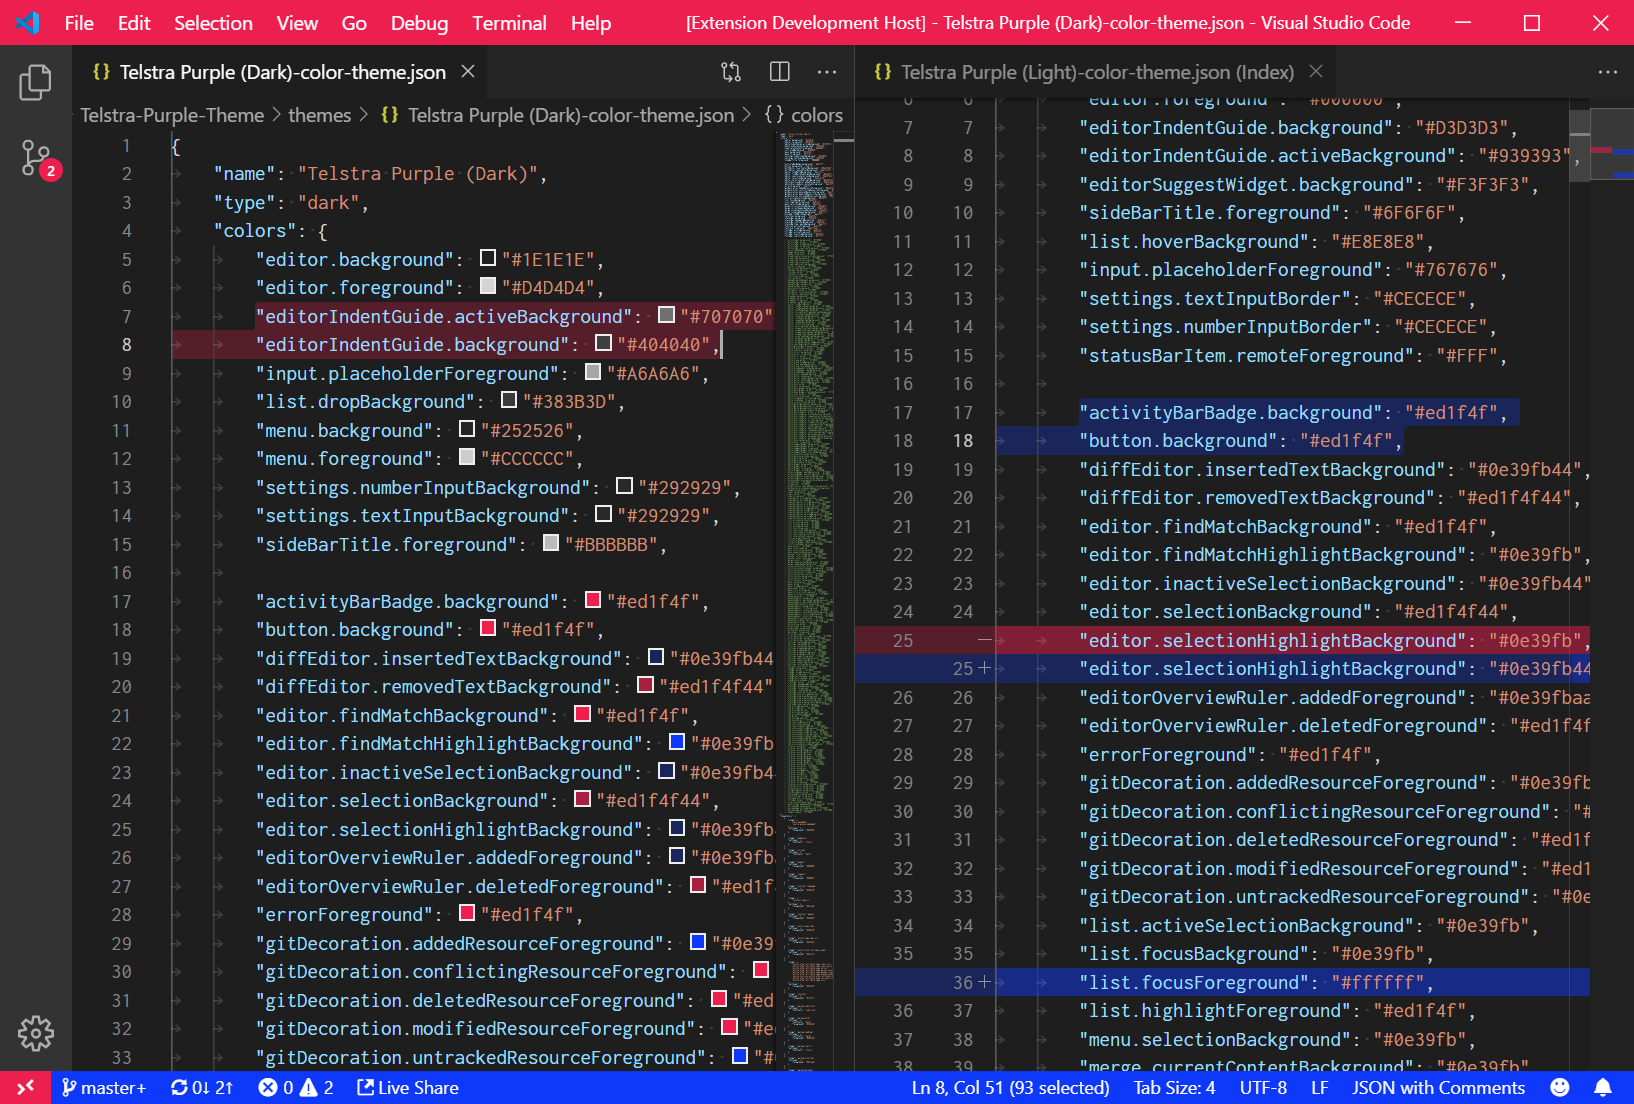Click the warnings count in status bar
1634x1104 pixels.
click(x=317, y=1088)
